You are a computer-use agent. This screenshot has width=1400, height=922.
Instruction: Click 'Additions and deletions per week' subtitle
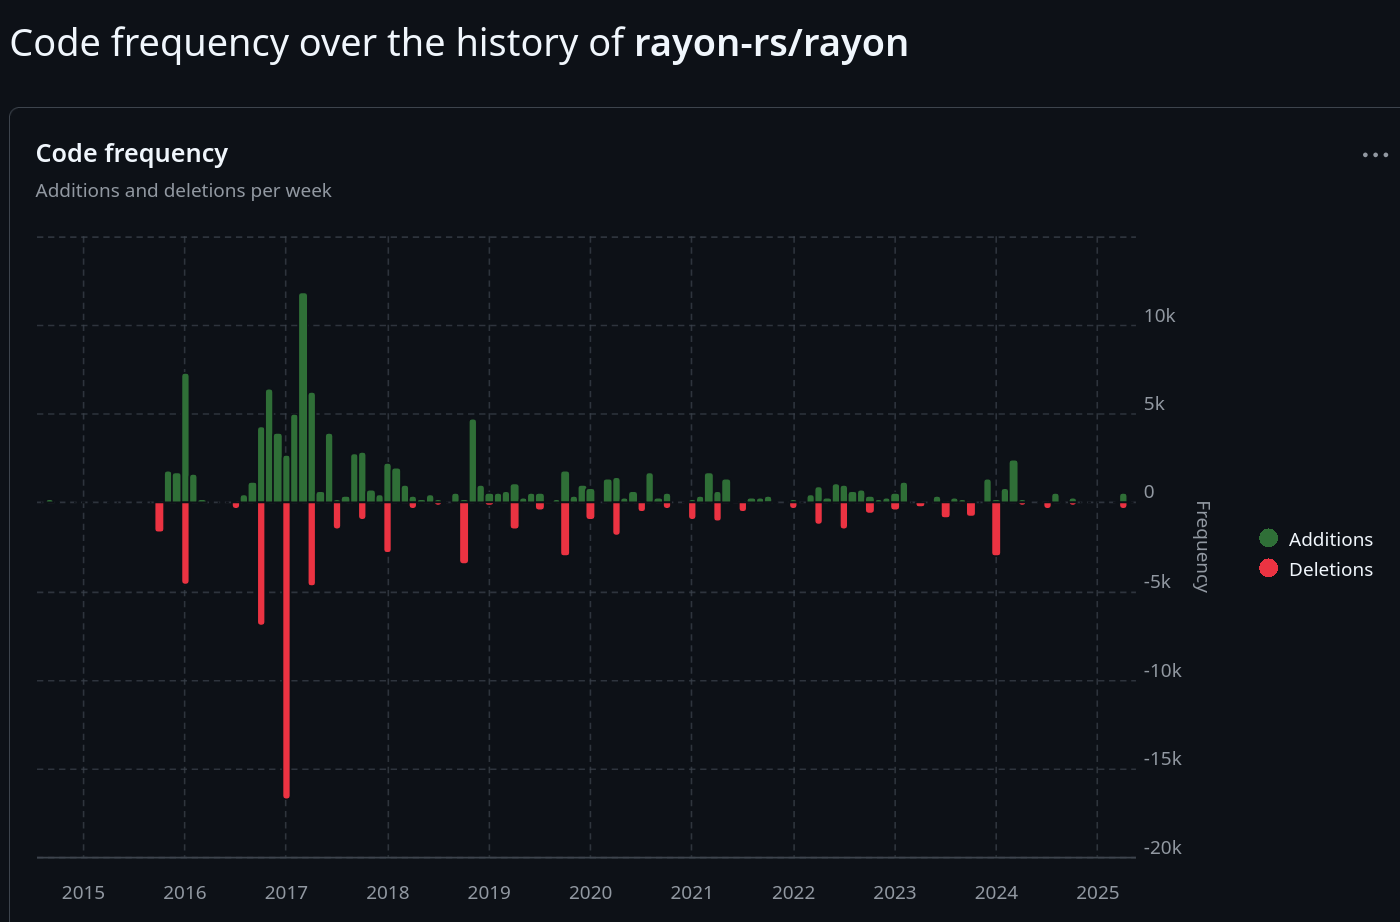(x=184, y=190)
